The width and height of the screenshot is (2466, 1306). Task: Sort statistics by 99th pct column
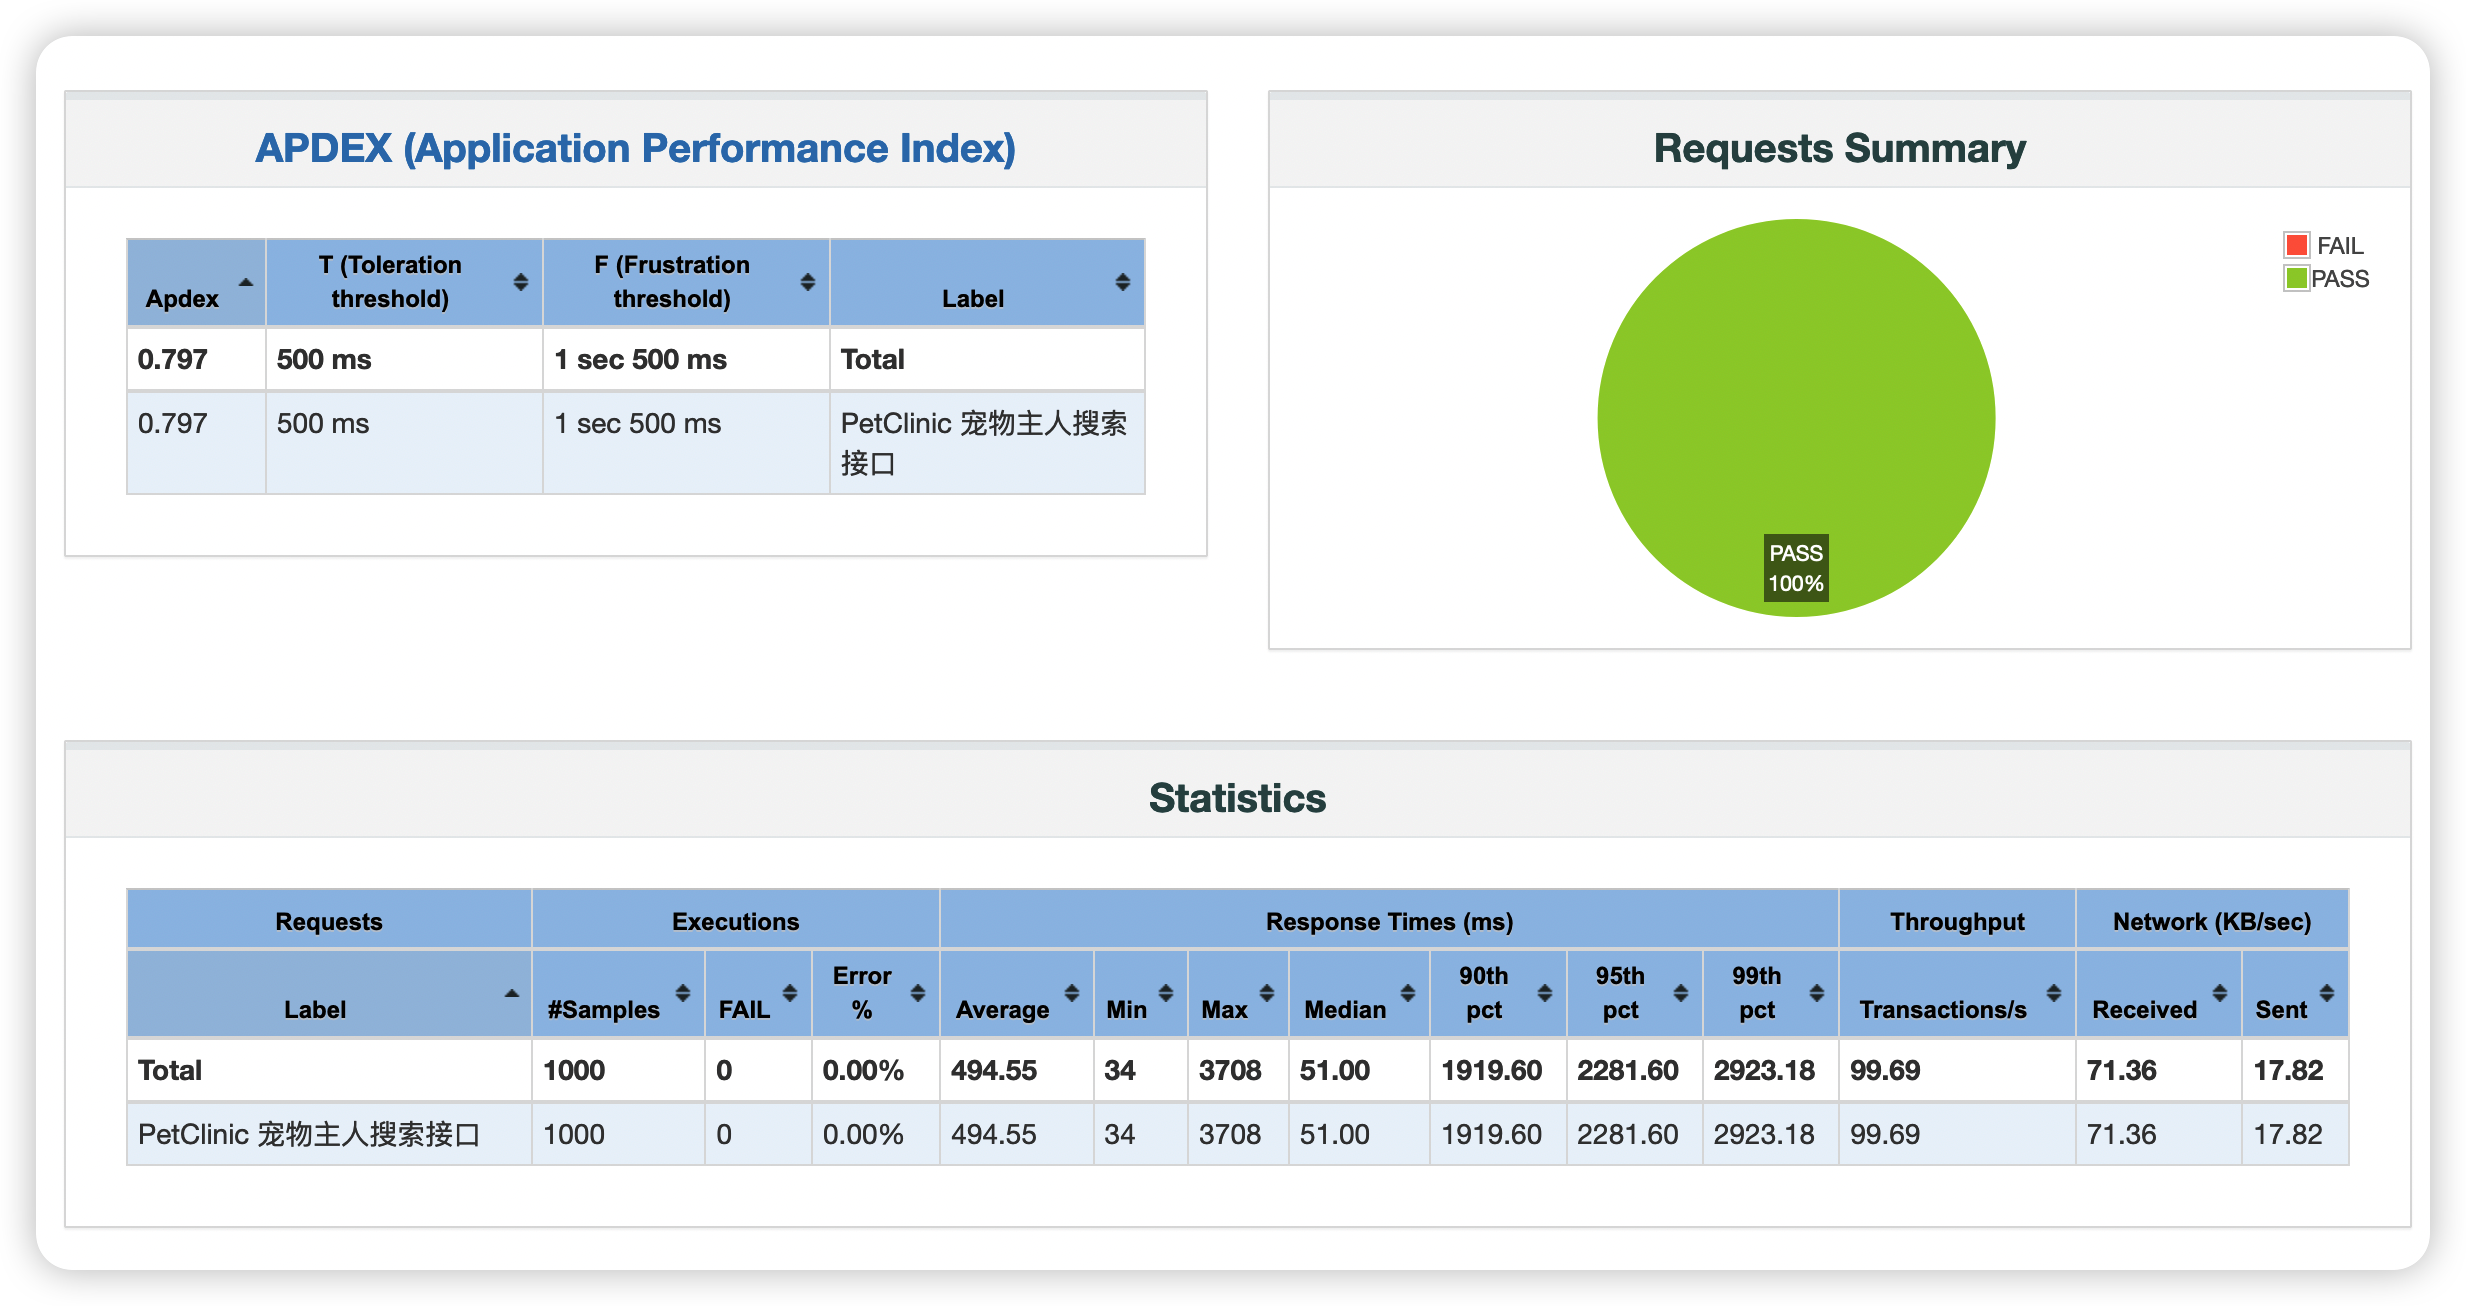tap(1816, 993)
